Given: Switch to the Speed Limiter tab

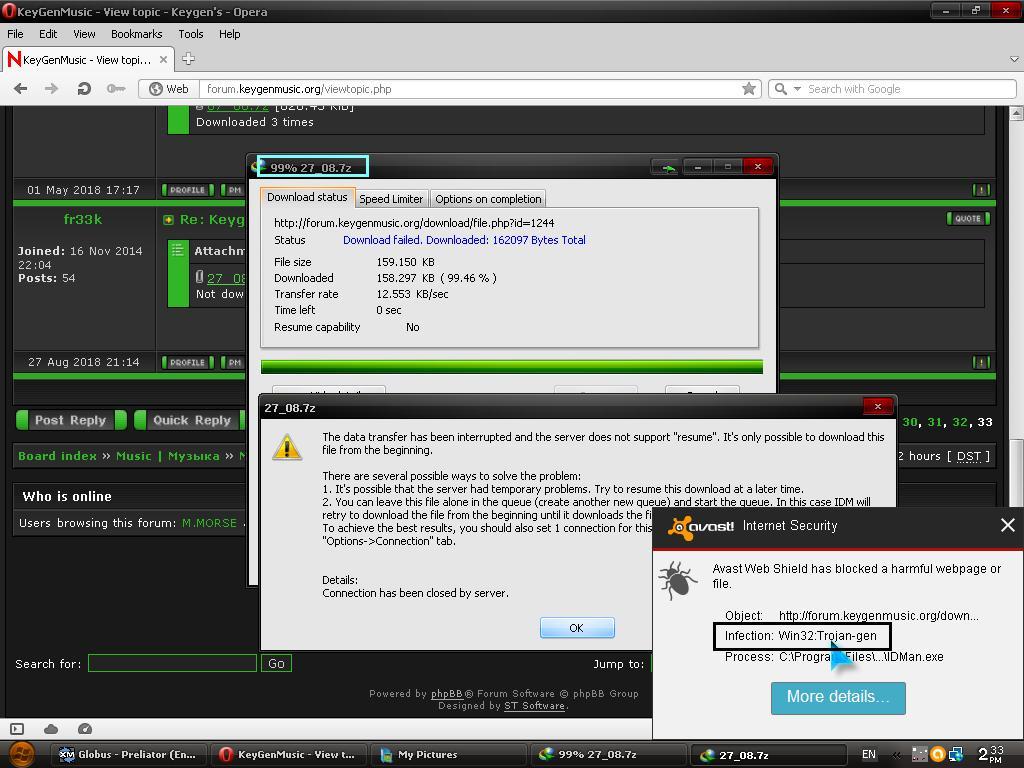Looking at the screenshot, I should (x=391, y=199).
